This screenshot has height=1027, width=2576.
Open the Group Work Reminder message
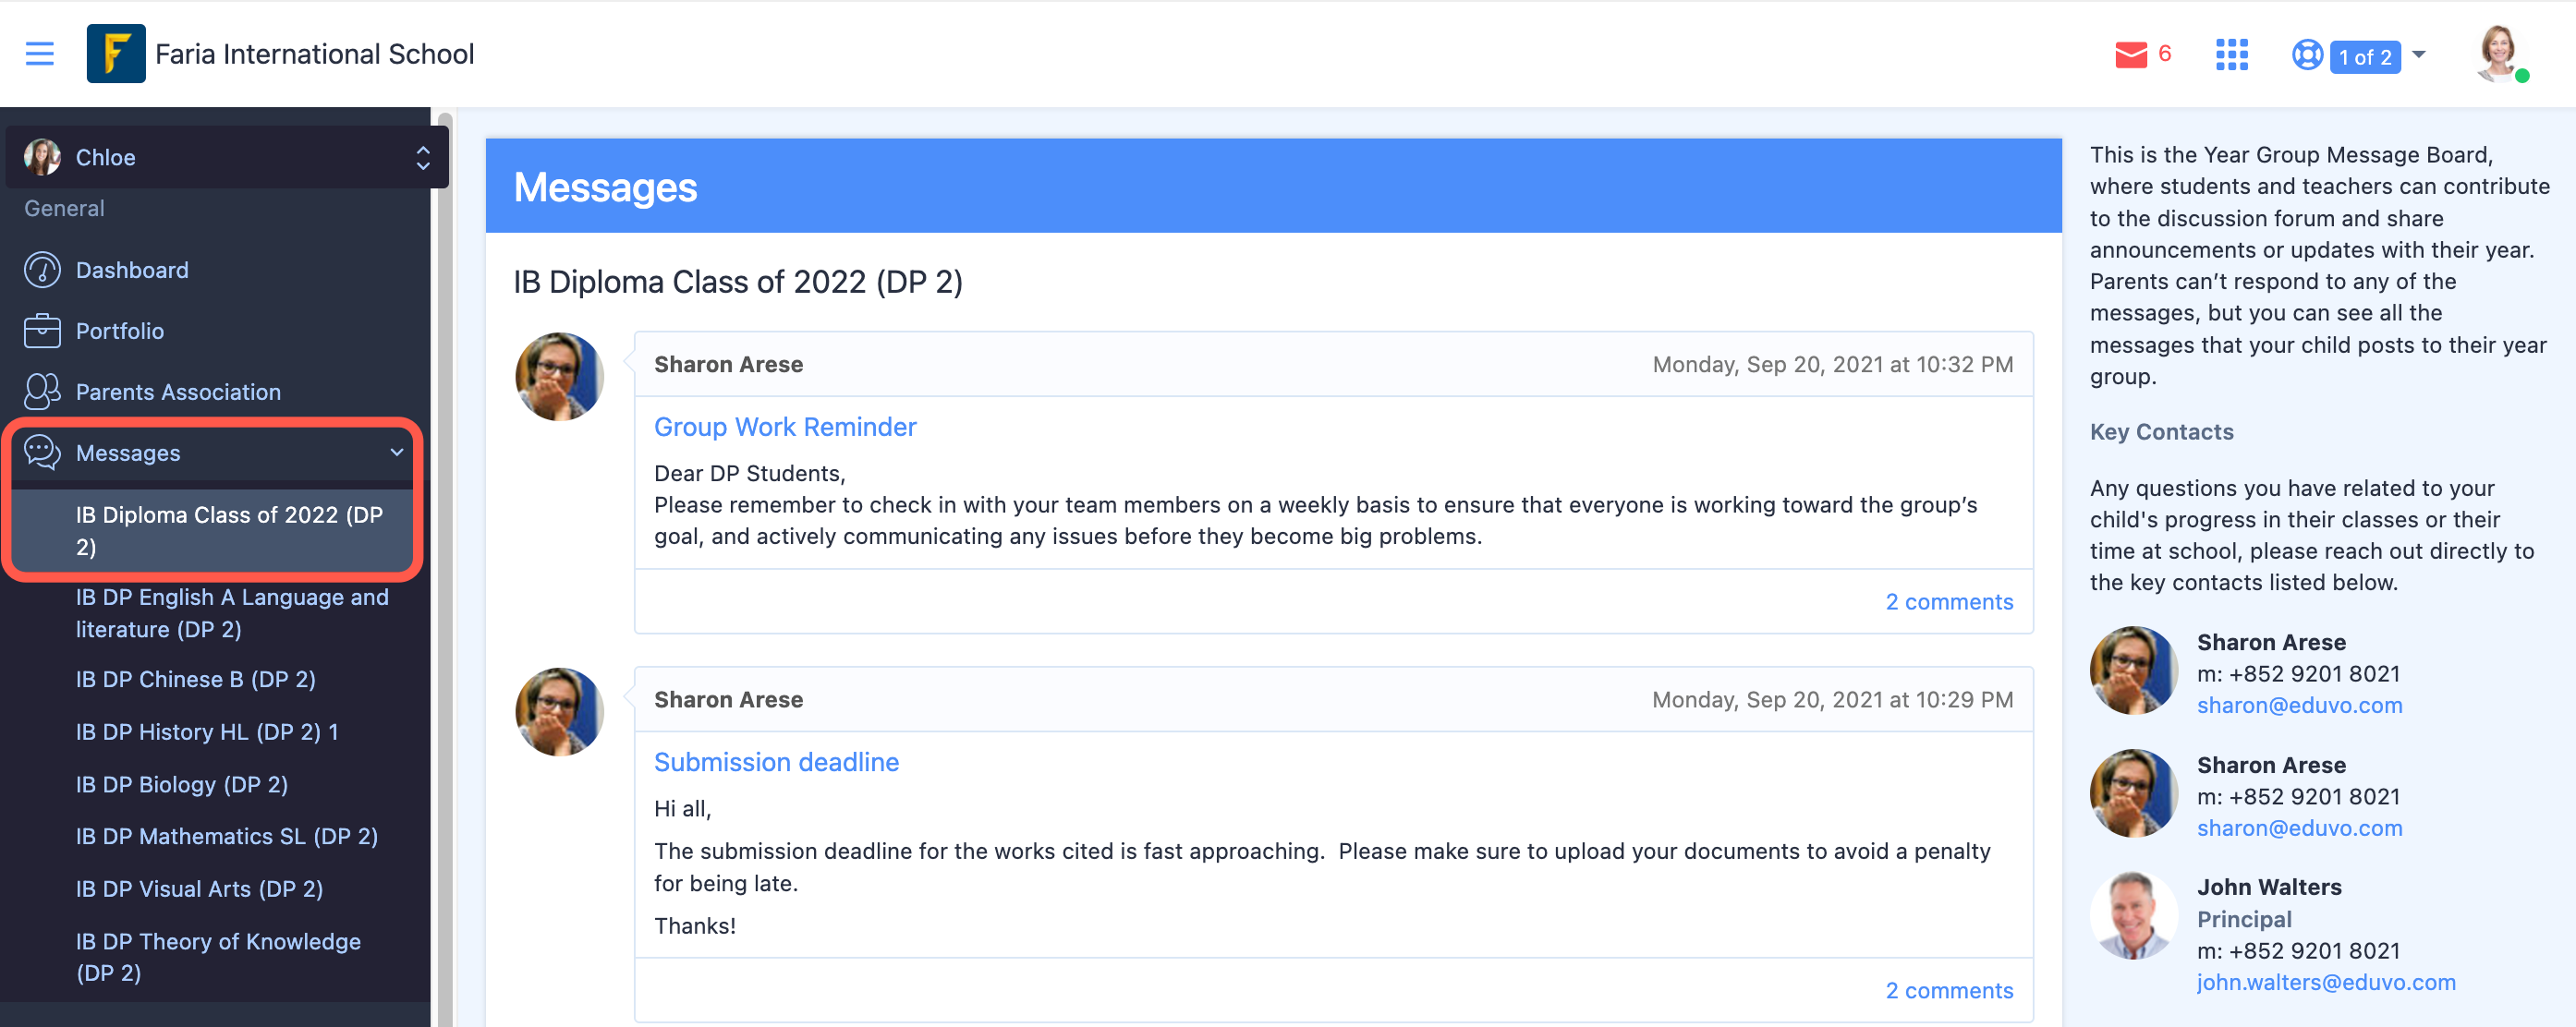tap(785, 427)
